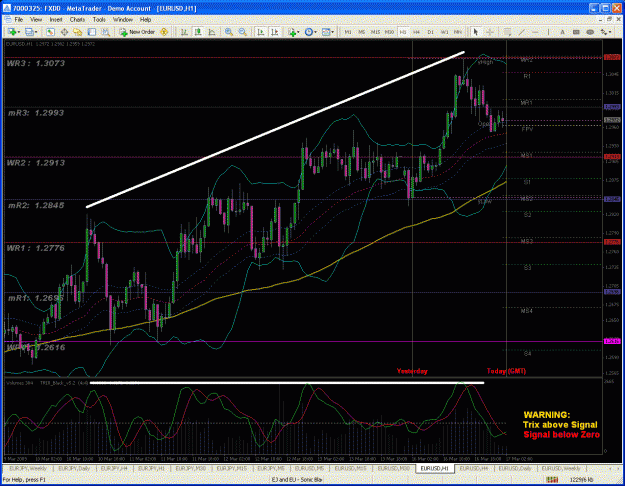This screenshot has width=625, height=486.
Task: Expand the Profiles dropdown arrow
Action: pos(36,32)
